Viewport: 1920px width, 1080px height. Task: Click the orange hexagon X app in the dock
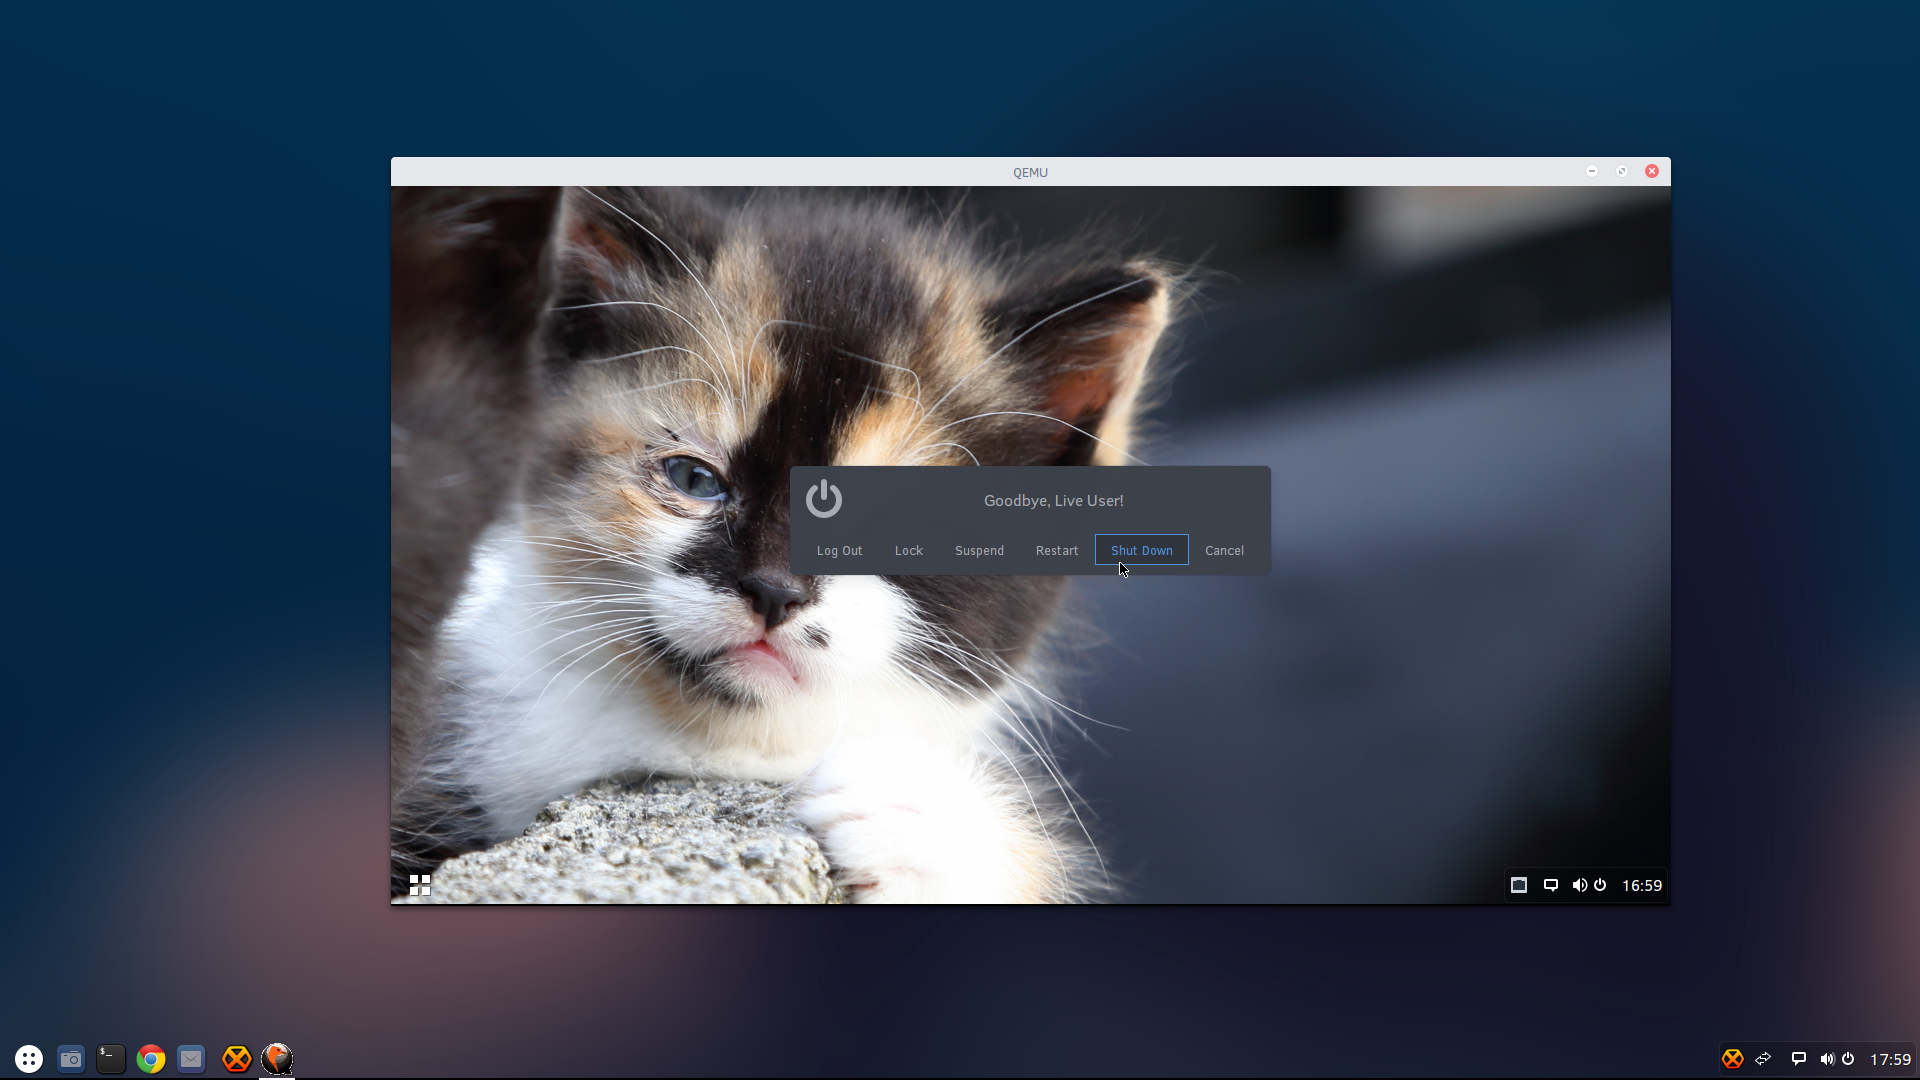point(237,1058)
